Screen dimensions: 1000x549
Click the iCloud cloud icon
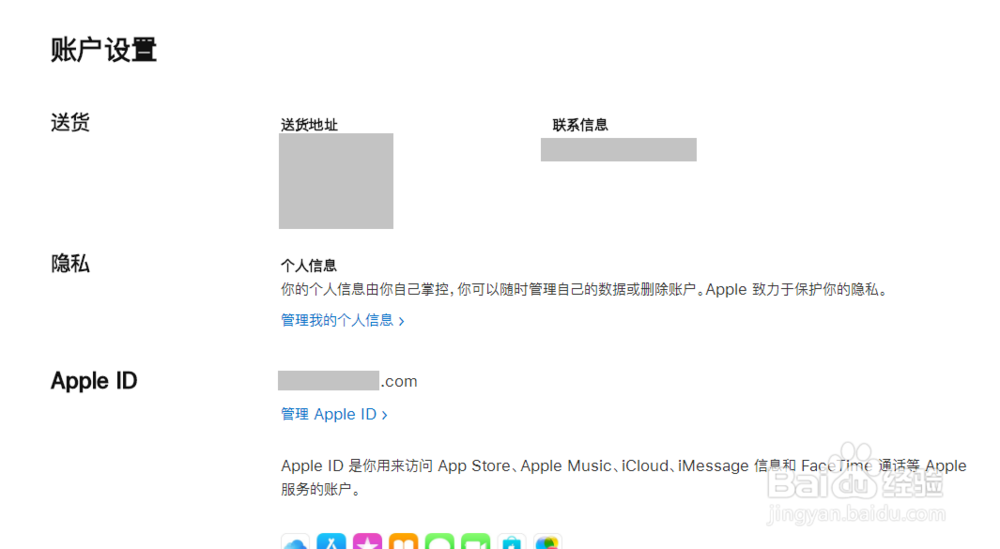click(x=295, y=541)
